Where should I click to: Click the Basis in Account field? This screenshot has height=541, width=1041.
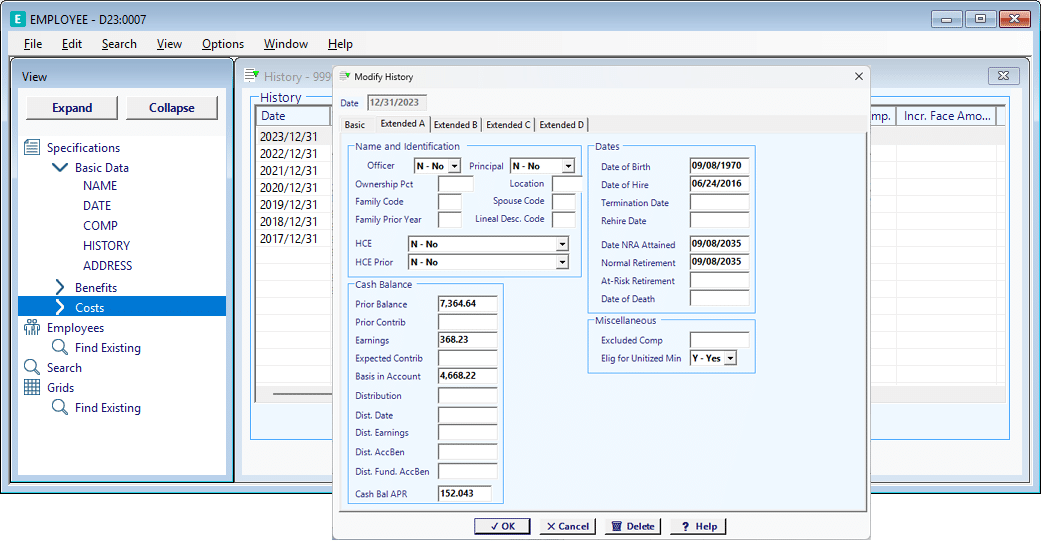point(467,376)
